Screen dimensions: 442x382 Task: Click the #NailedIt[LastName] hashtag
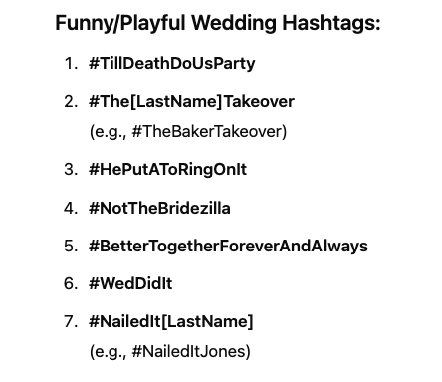tap(171, 322)
